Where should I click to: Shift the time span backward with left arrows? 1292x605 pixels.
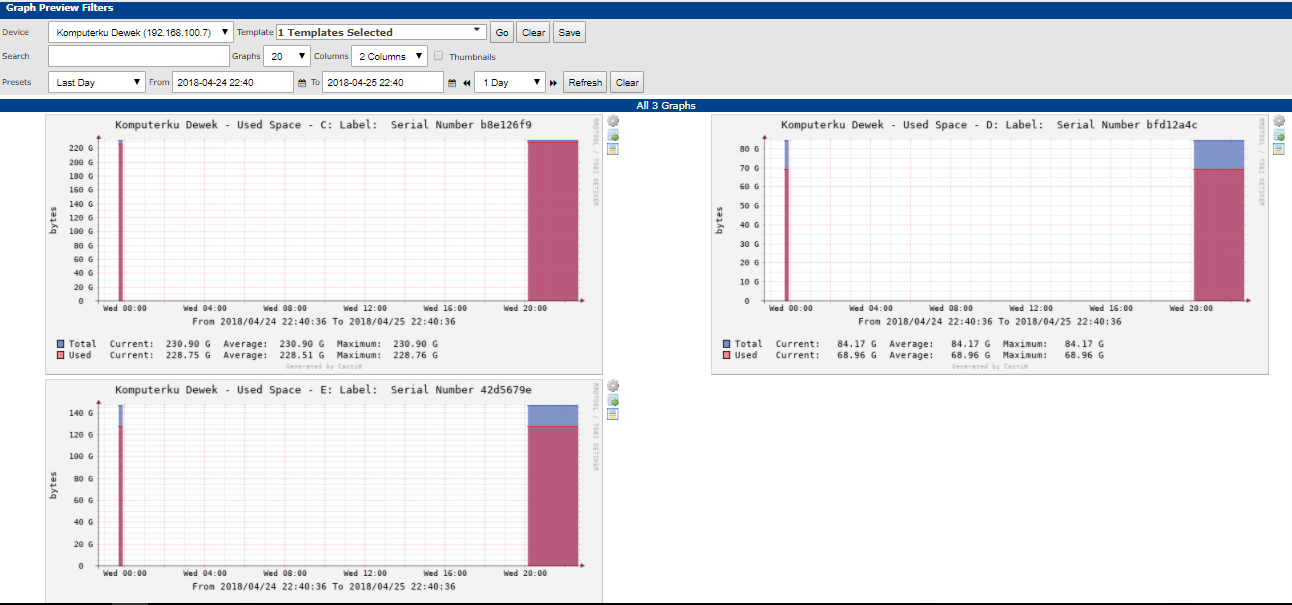tap(467, 83)
